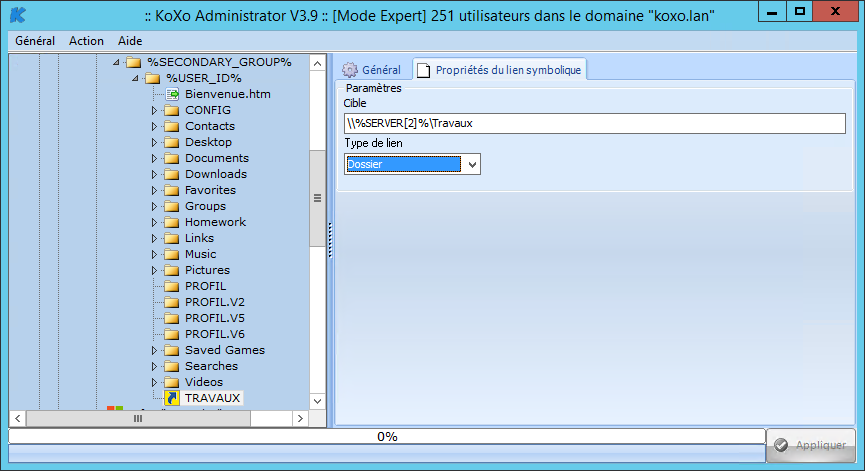865x471 pixels.
Task: Select the Searches tree item label
Action: tap(211, 366)
